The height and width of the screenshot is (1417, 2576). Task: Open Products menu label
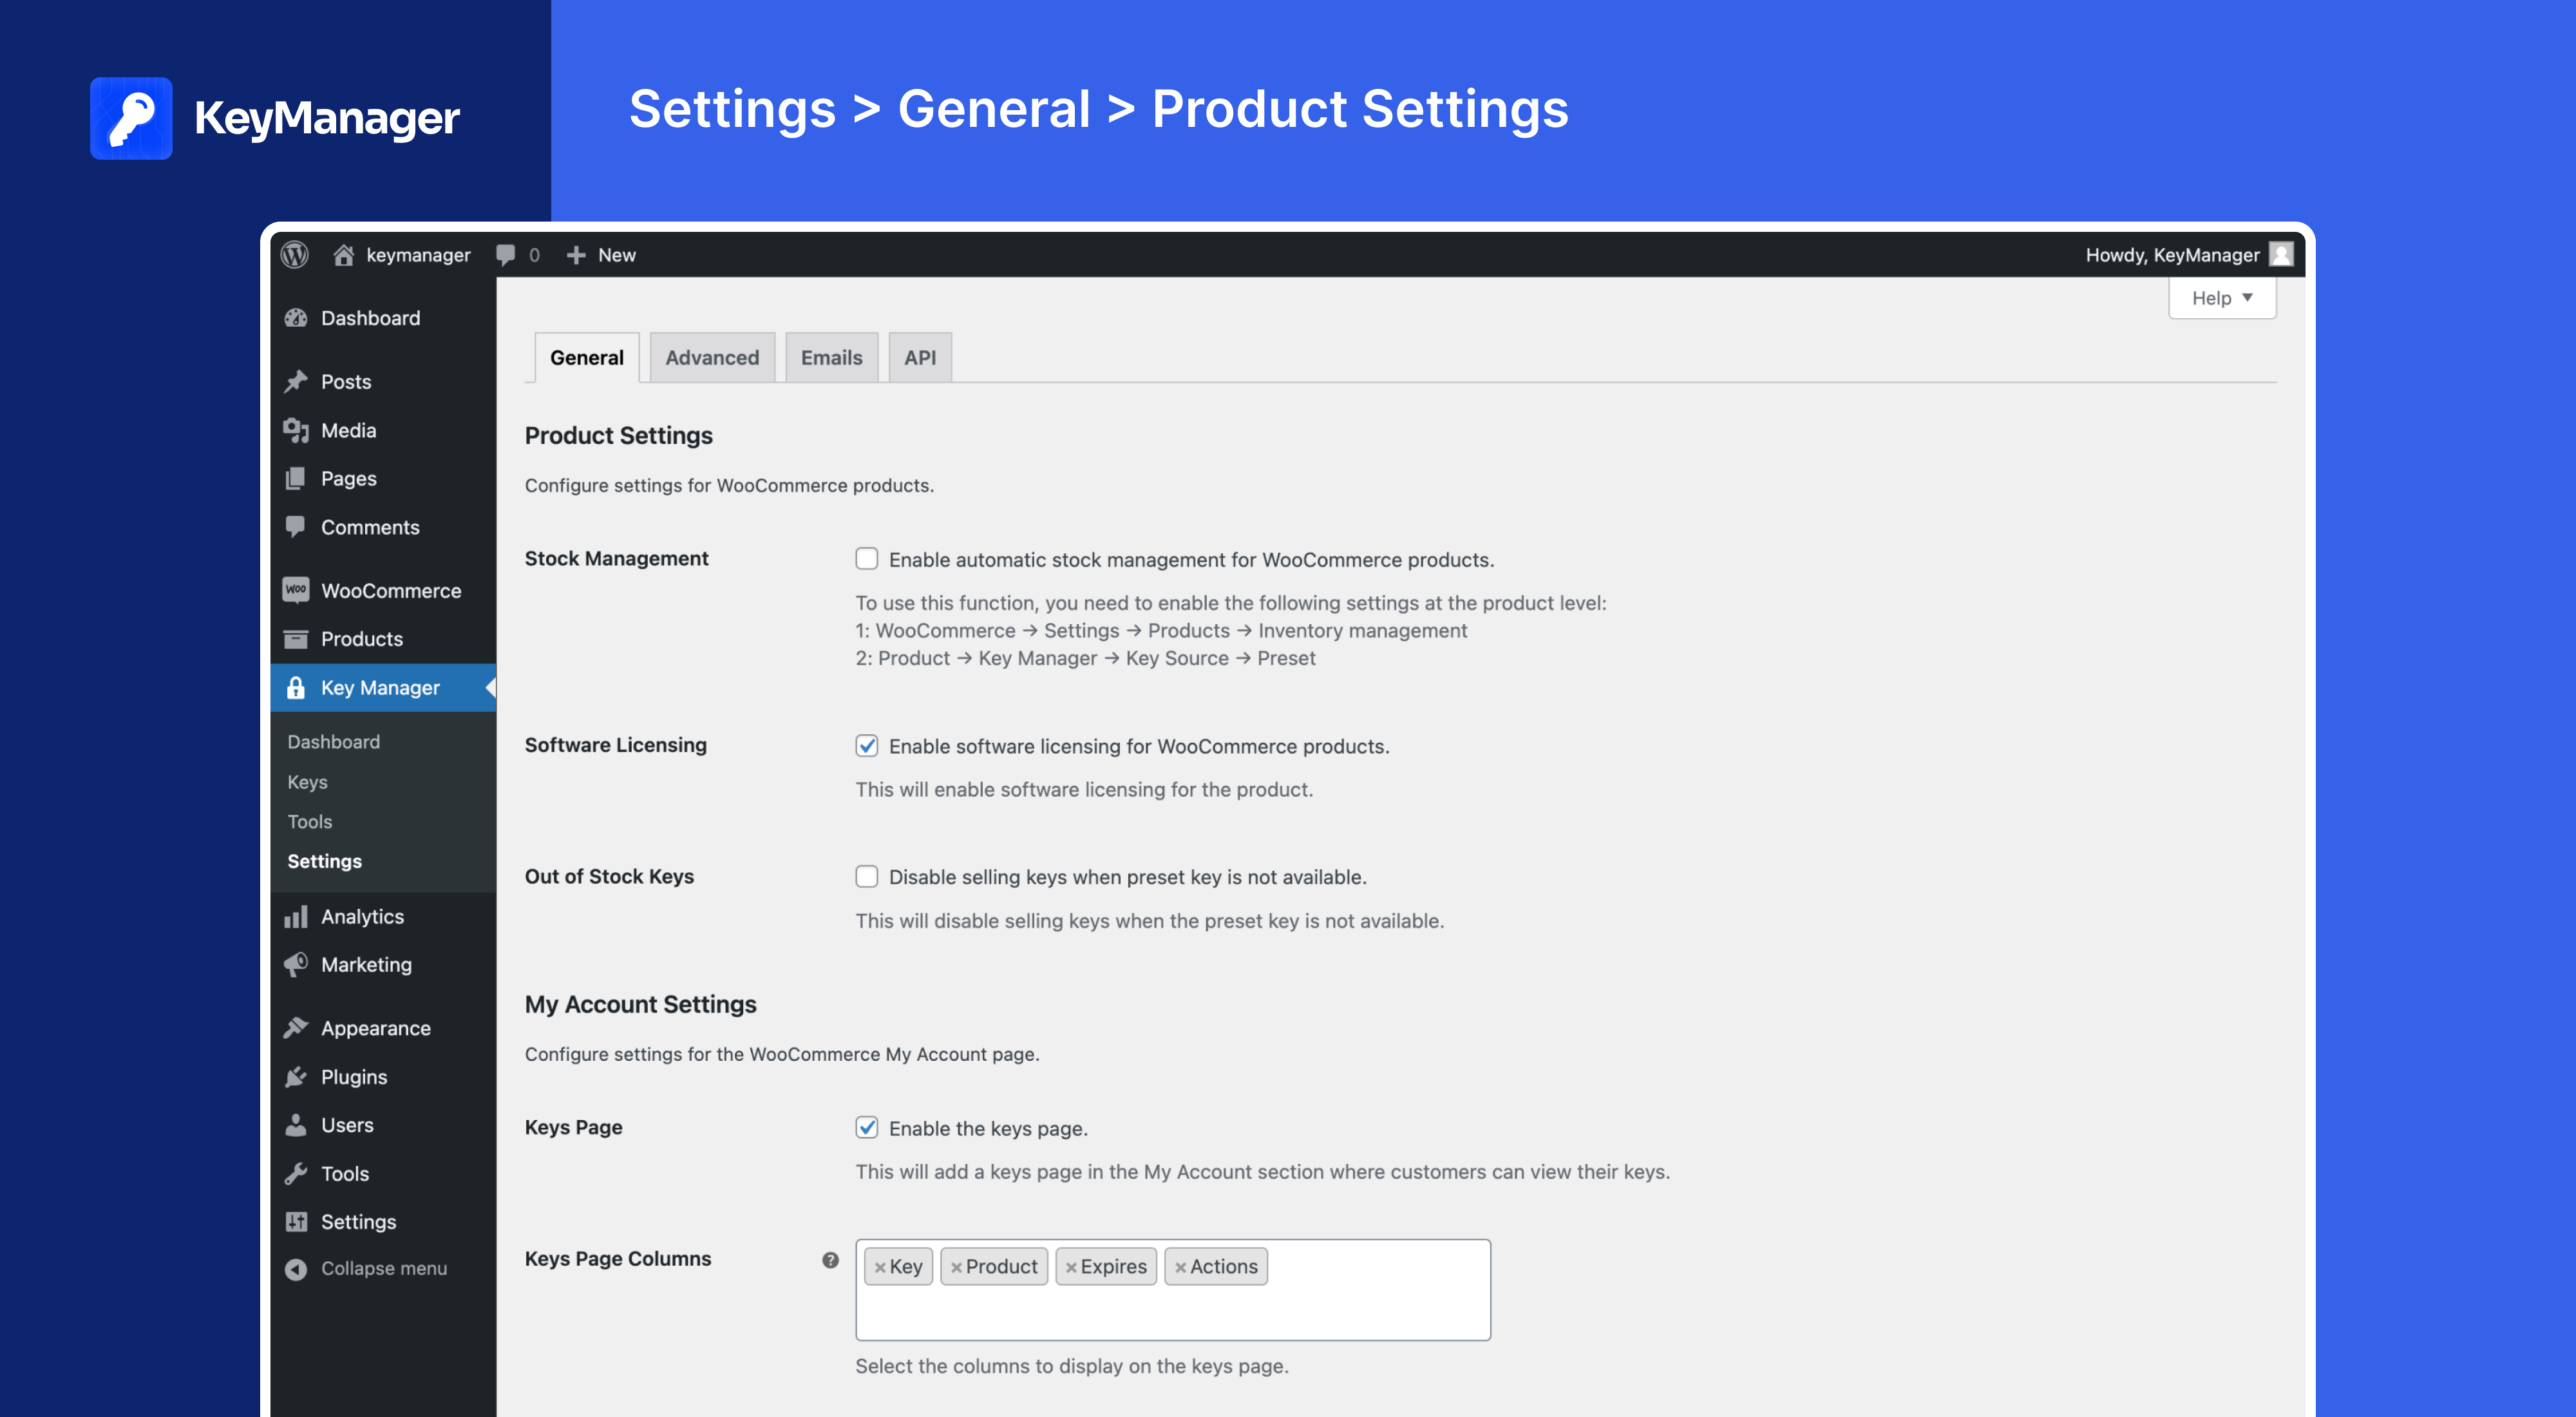tap(362, 639)
